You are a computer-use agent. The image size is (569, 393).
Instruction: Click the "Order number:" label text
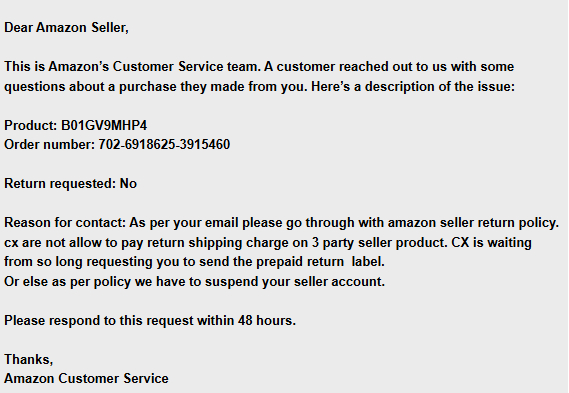click(49, 144)
